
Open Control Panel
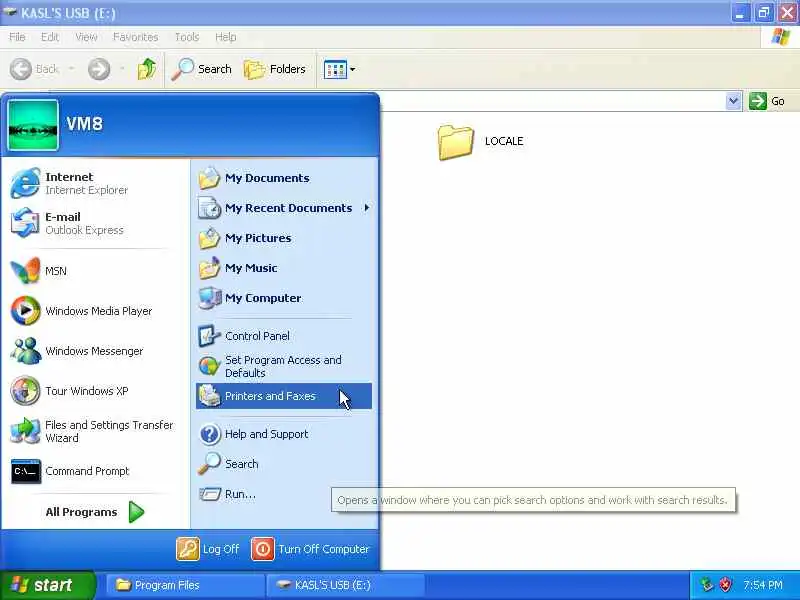[x=284, y=336]
